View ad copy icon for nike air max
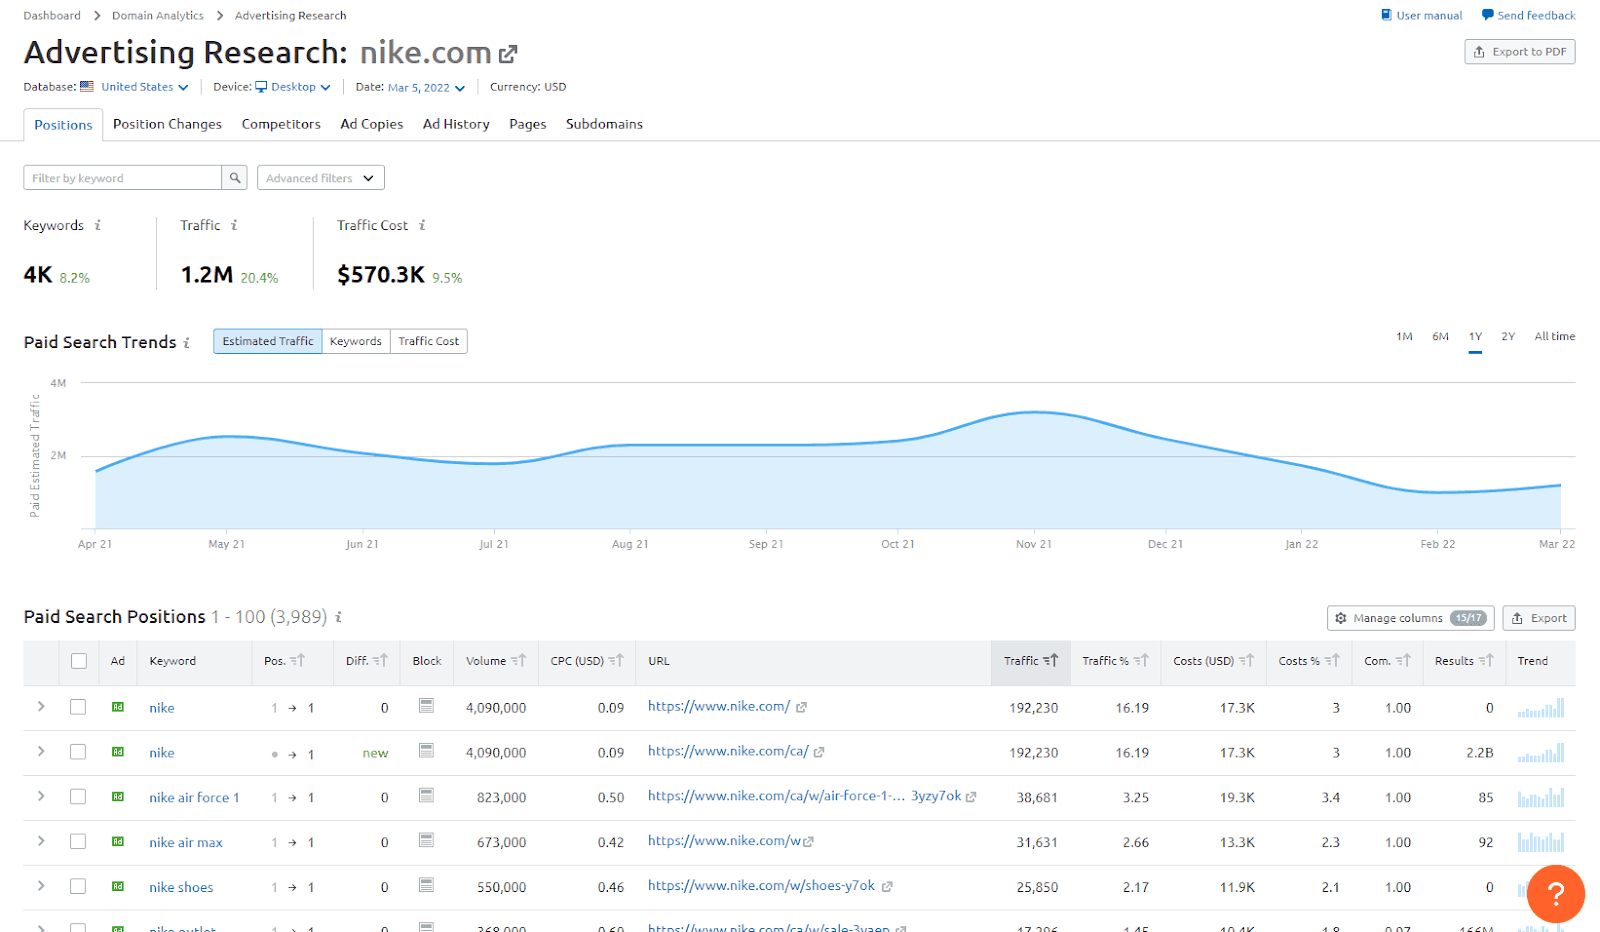Viewport: 1600px width, 932px height. [x=426, y=841]
